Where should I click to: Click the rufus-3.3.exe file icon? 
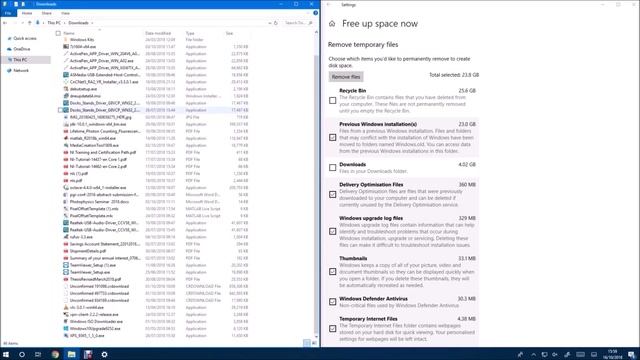click(x=66, y=237)
